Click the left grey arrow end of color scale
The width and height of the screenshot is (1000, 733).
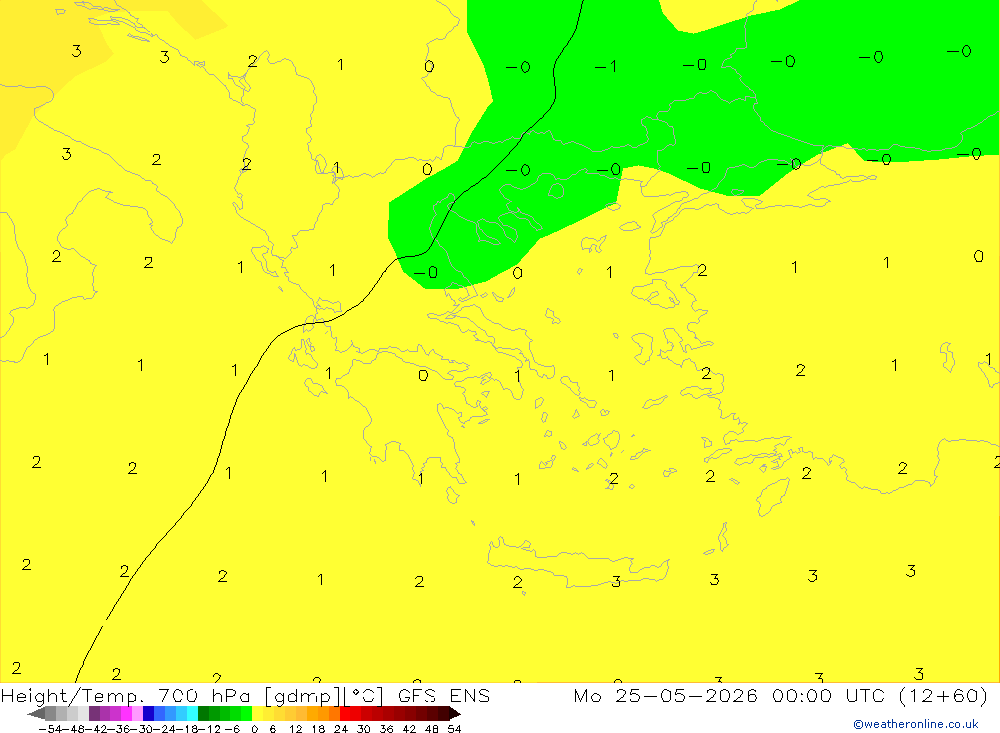tap(36, 714)
